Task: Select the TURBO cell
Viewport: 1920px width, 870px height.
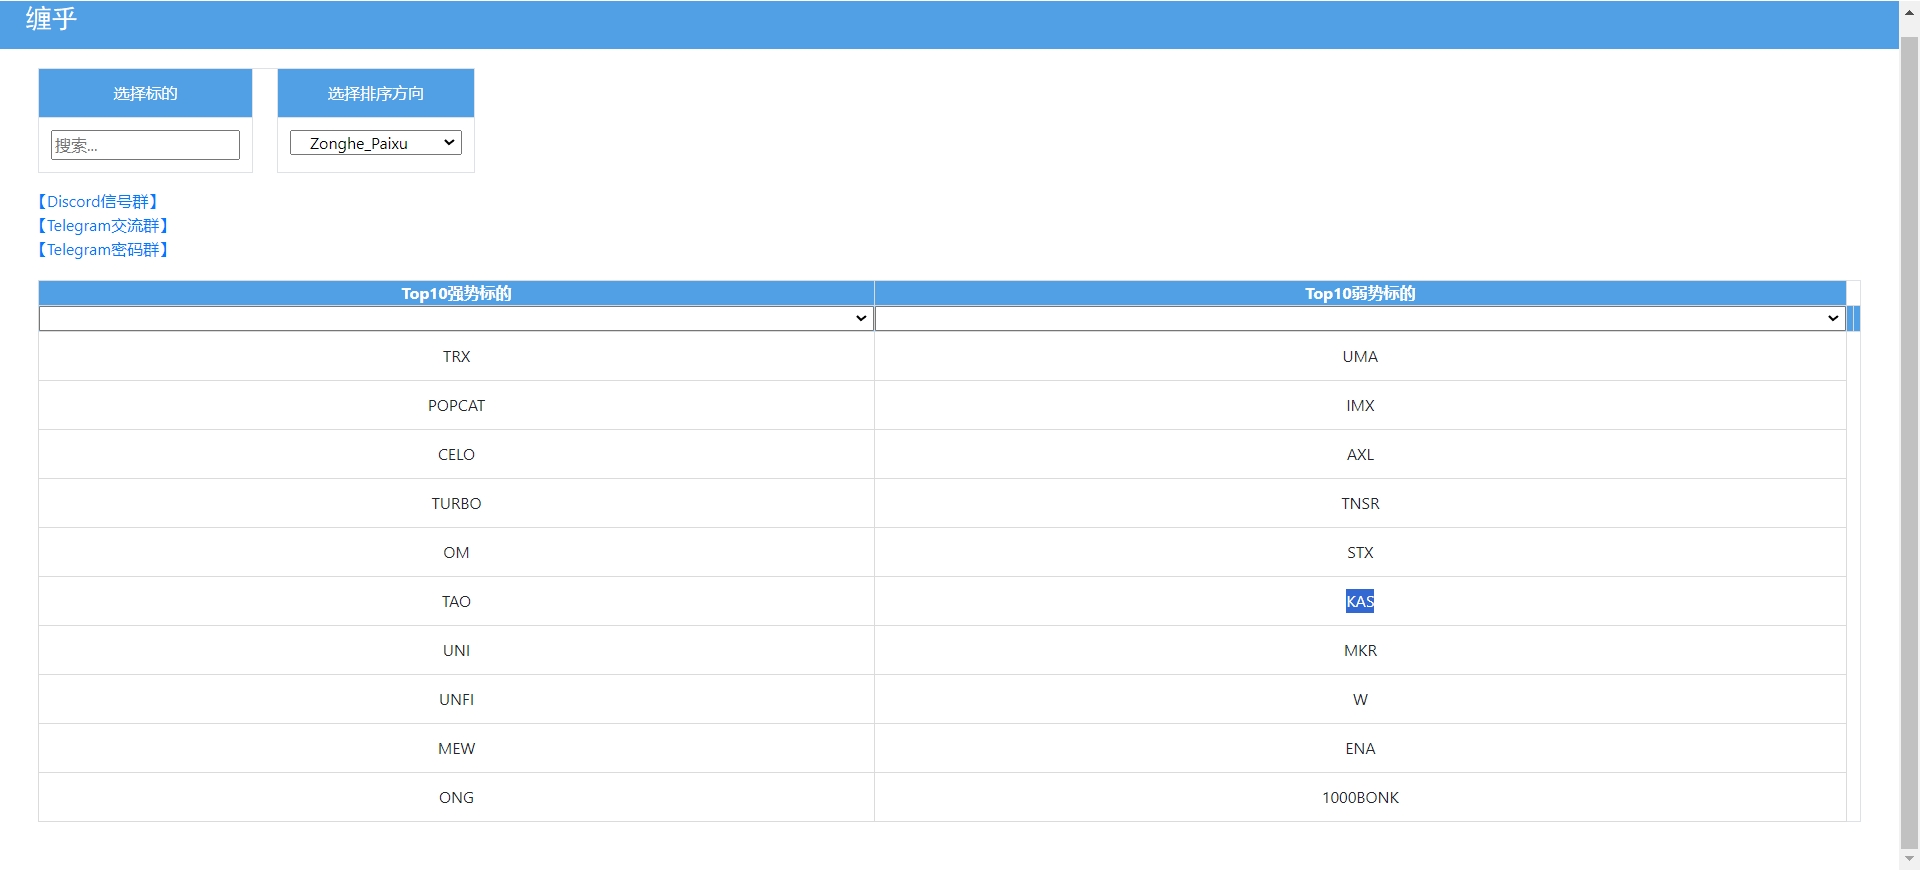Action: [x=456, y=504]
